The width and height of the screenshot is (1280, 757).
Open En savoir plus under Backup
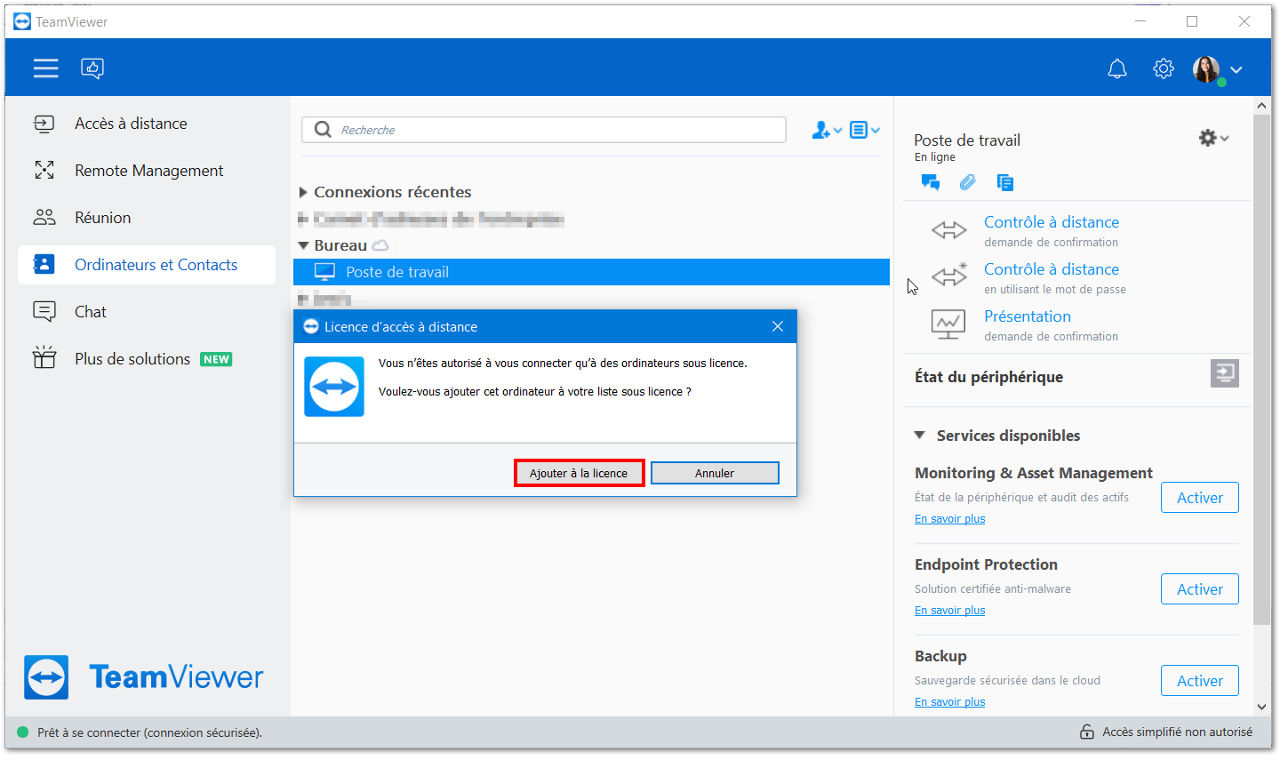(x=950, y=702)
